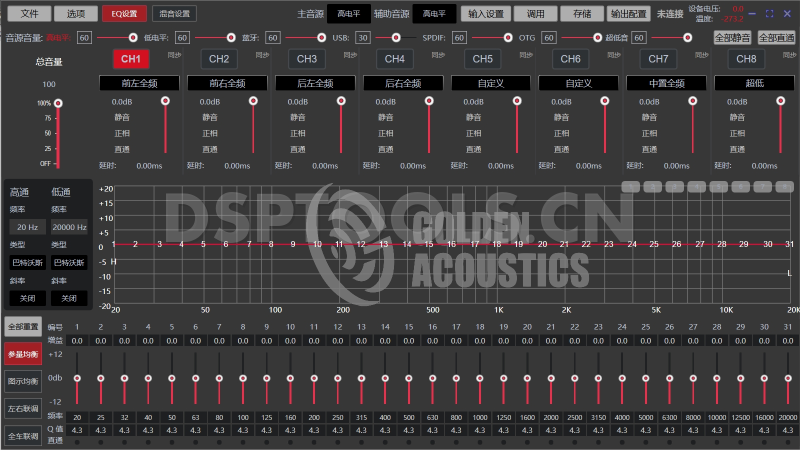
Task: Toggle fullscreen window icon
Action: pyautogui.click(x=769, y=14)
